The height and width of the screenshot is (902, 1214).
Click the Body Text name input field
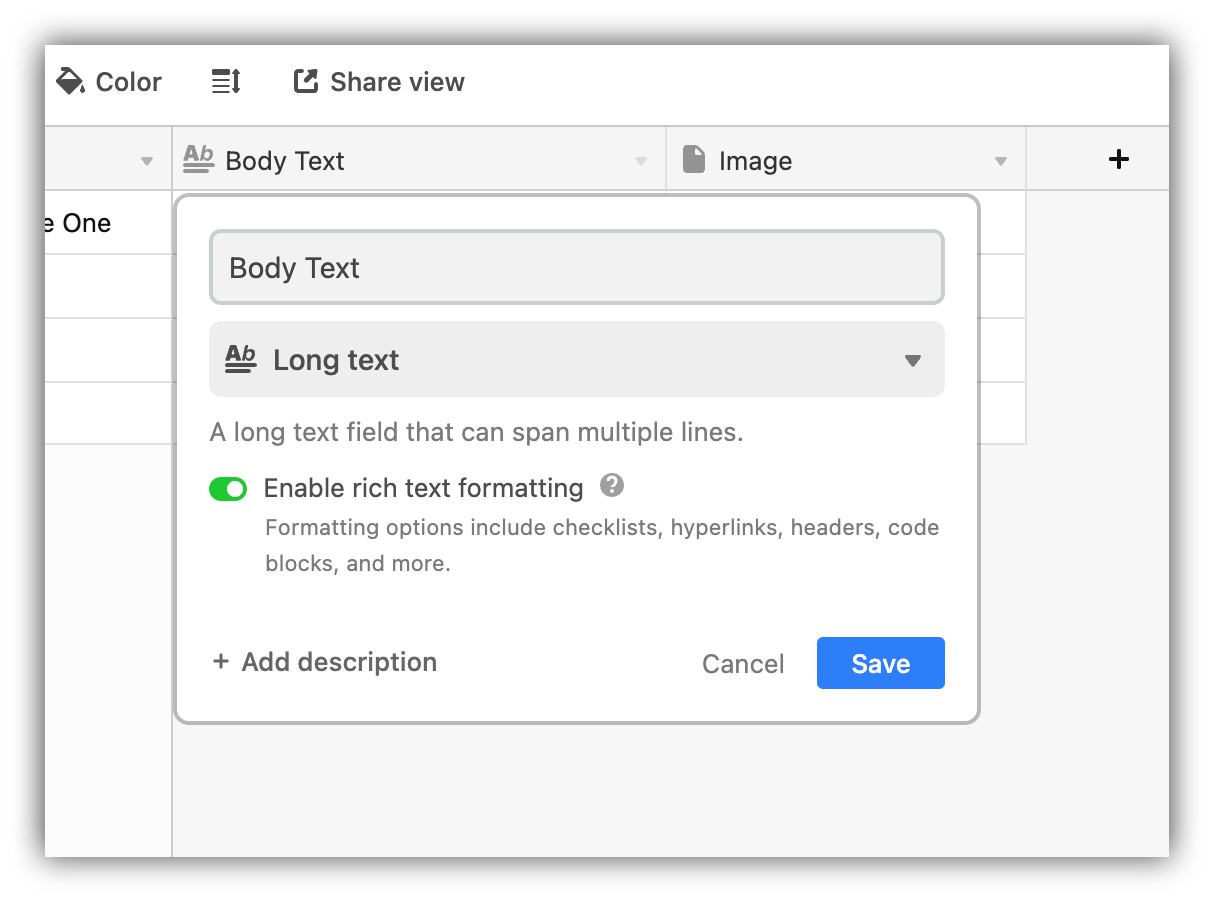coord(576,267)
